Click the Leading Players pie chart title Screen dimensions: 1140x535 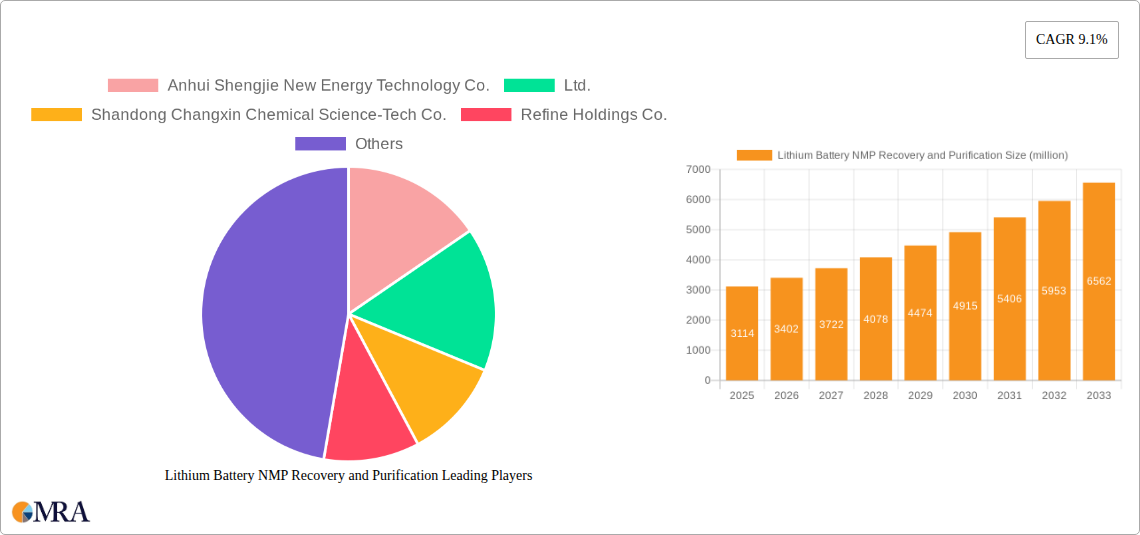coord(349,476)
